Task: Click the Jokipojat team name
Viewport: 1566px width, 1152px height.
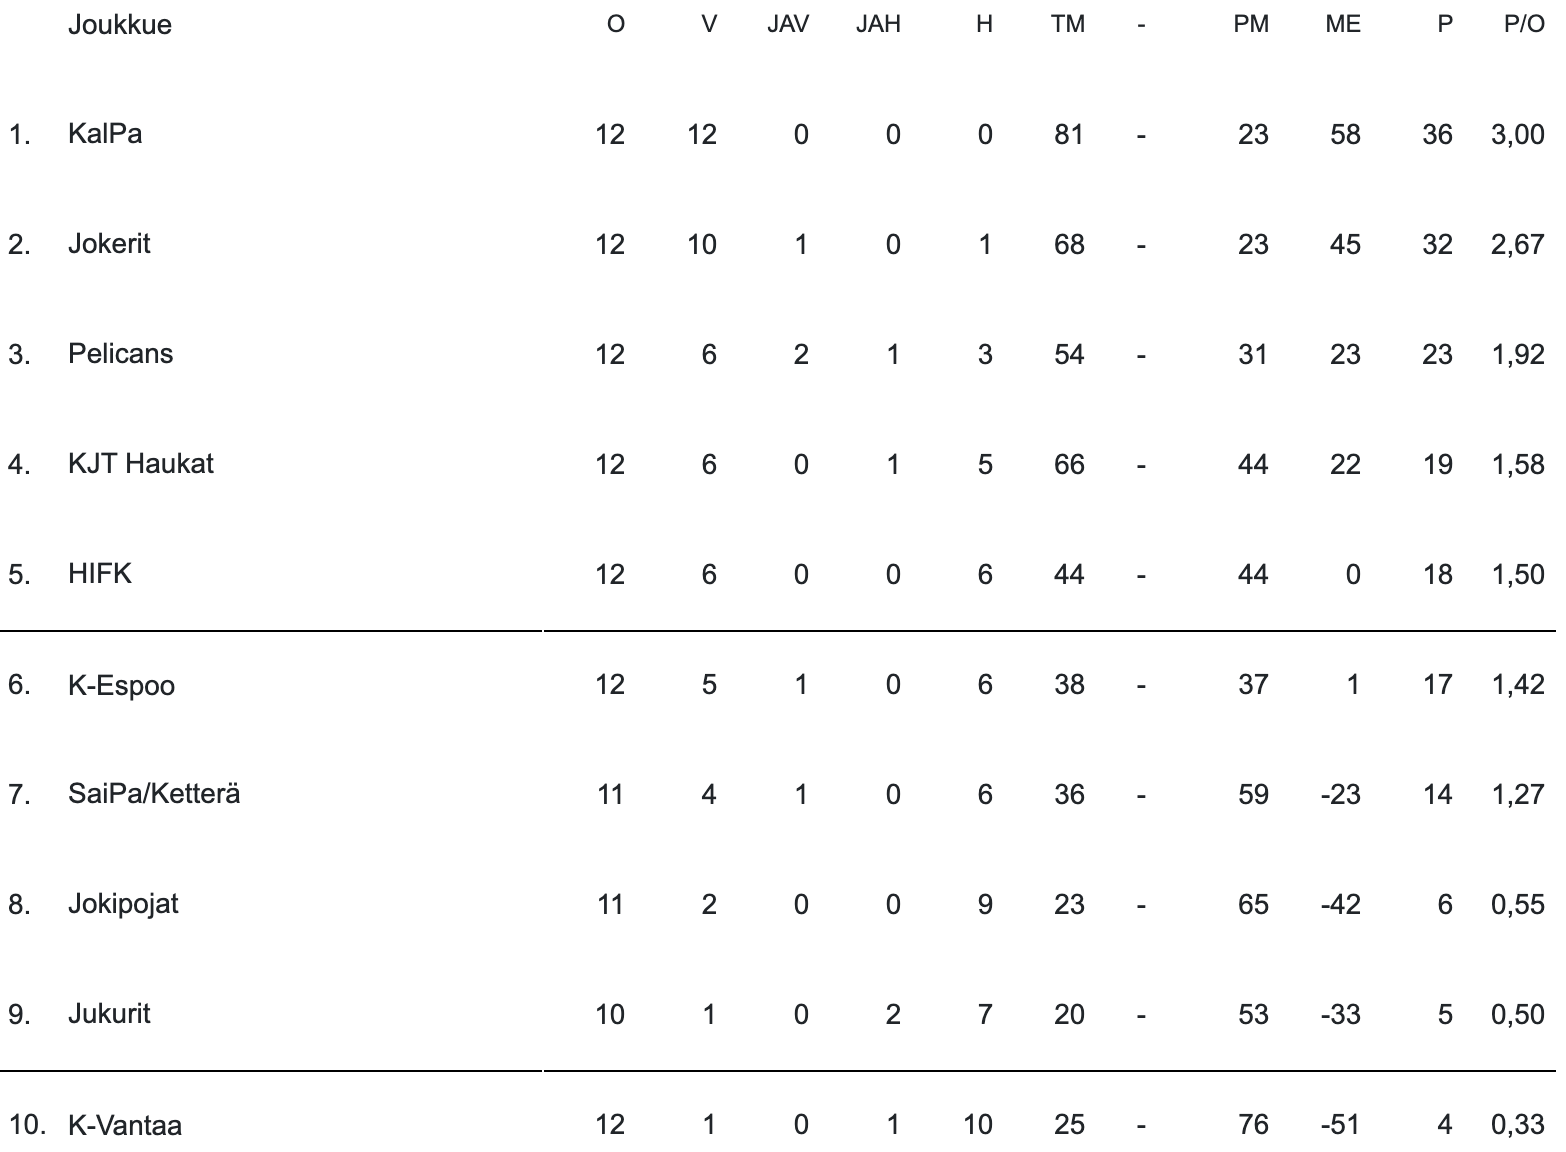Action: pos(123,904)
